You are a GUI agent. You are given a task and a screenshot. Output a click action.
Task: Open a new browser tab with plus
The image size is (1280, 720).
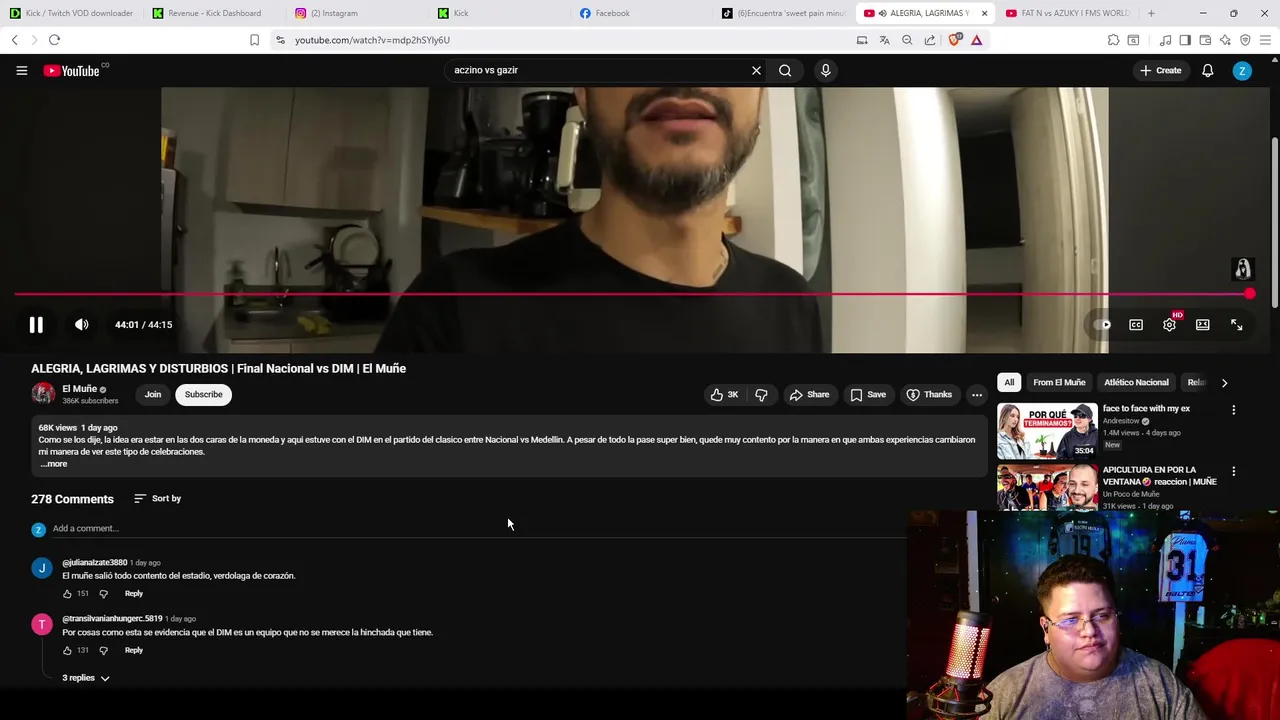(1151, 13)
